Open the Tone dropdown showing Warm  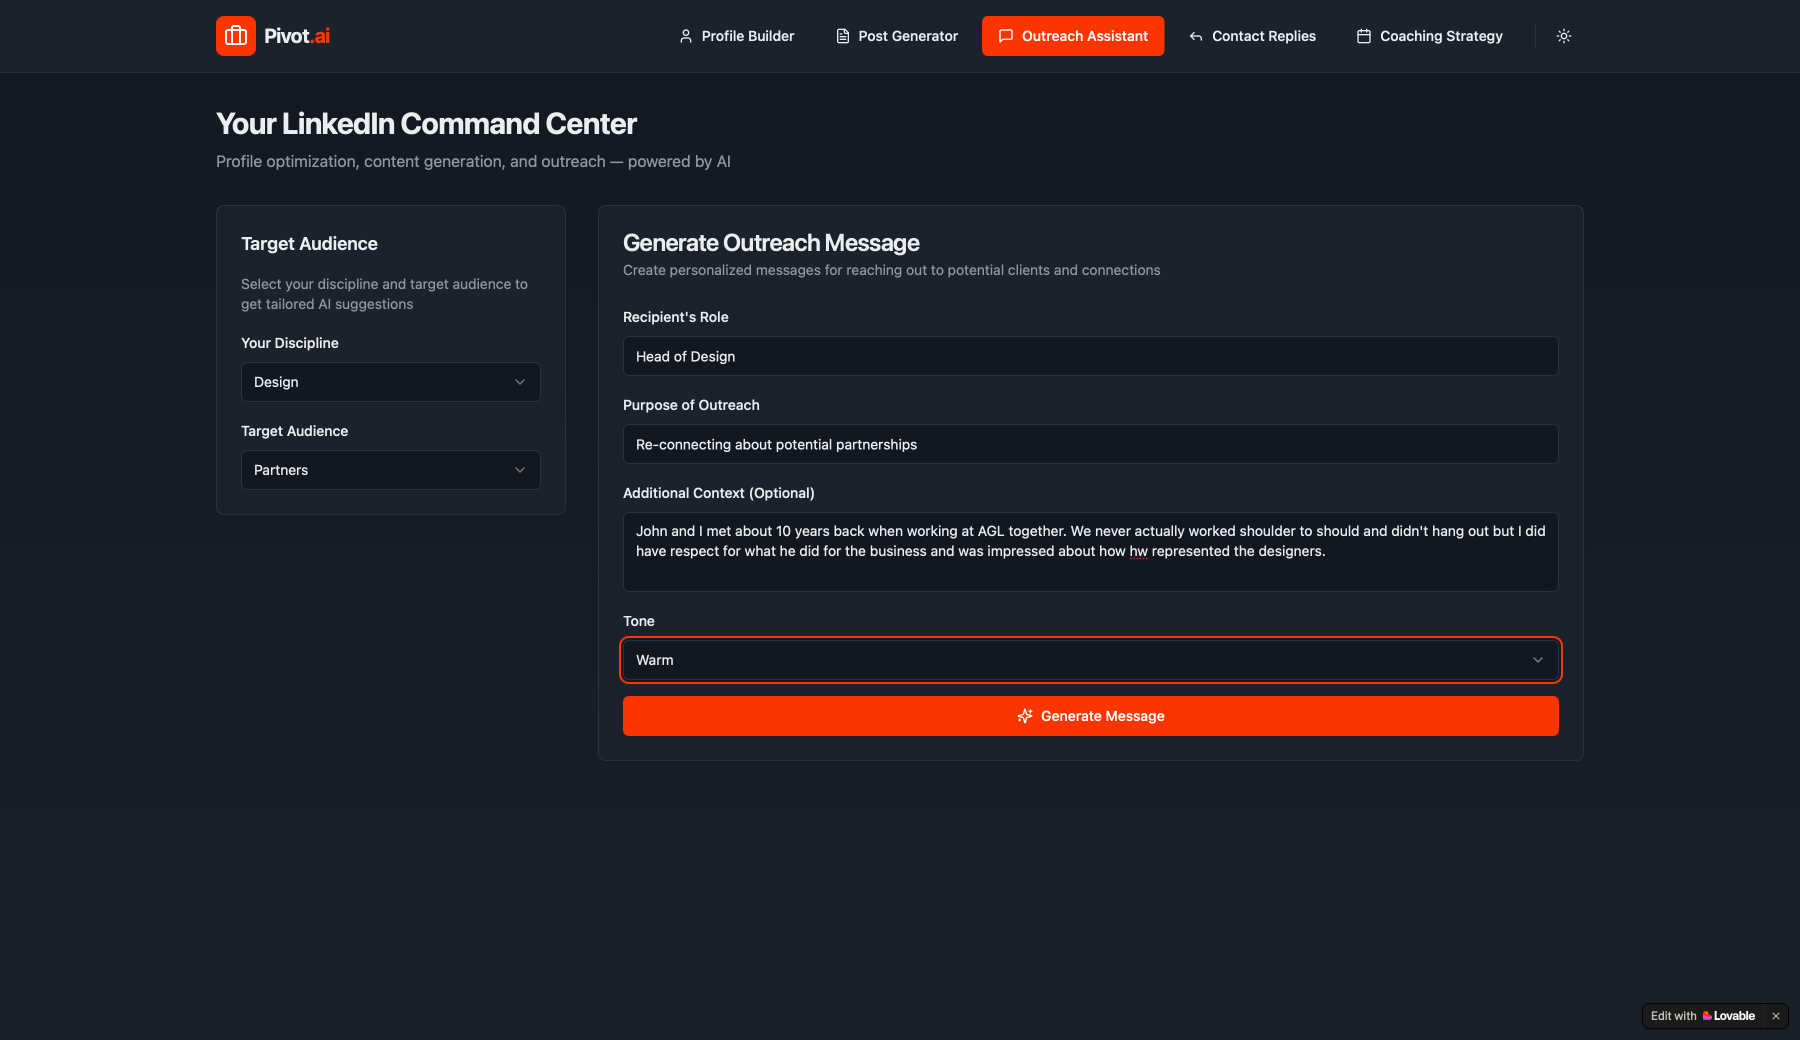pyautogui.click(x=1091, y=660)
